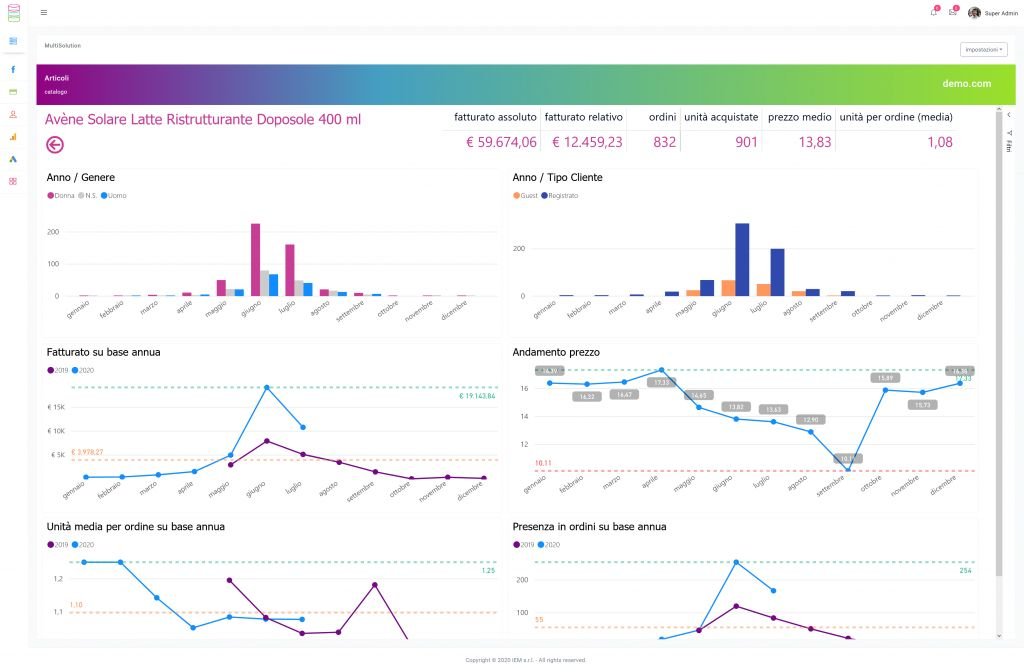
Task: Open the notifications bell
Action: (934, 13)
